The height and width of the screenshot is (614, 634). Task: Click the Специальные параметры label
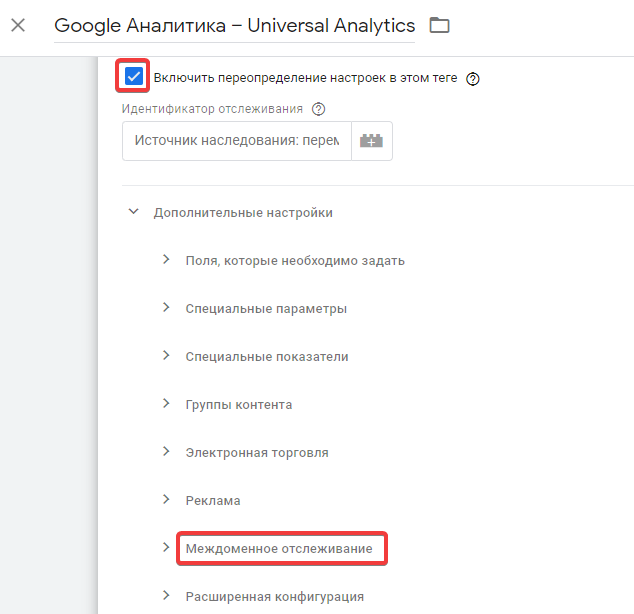pyautogui.click(x=266, y=309)
